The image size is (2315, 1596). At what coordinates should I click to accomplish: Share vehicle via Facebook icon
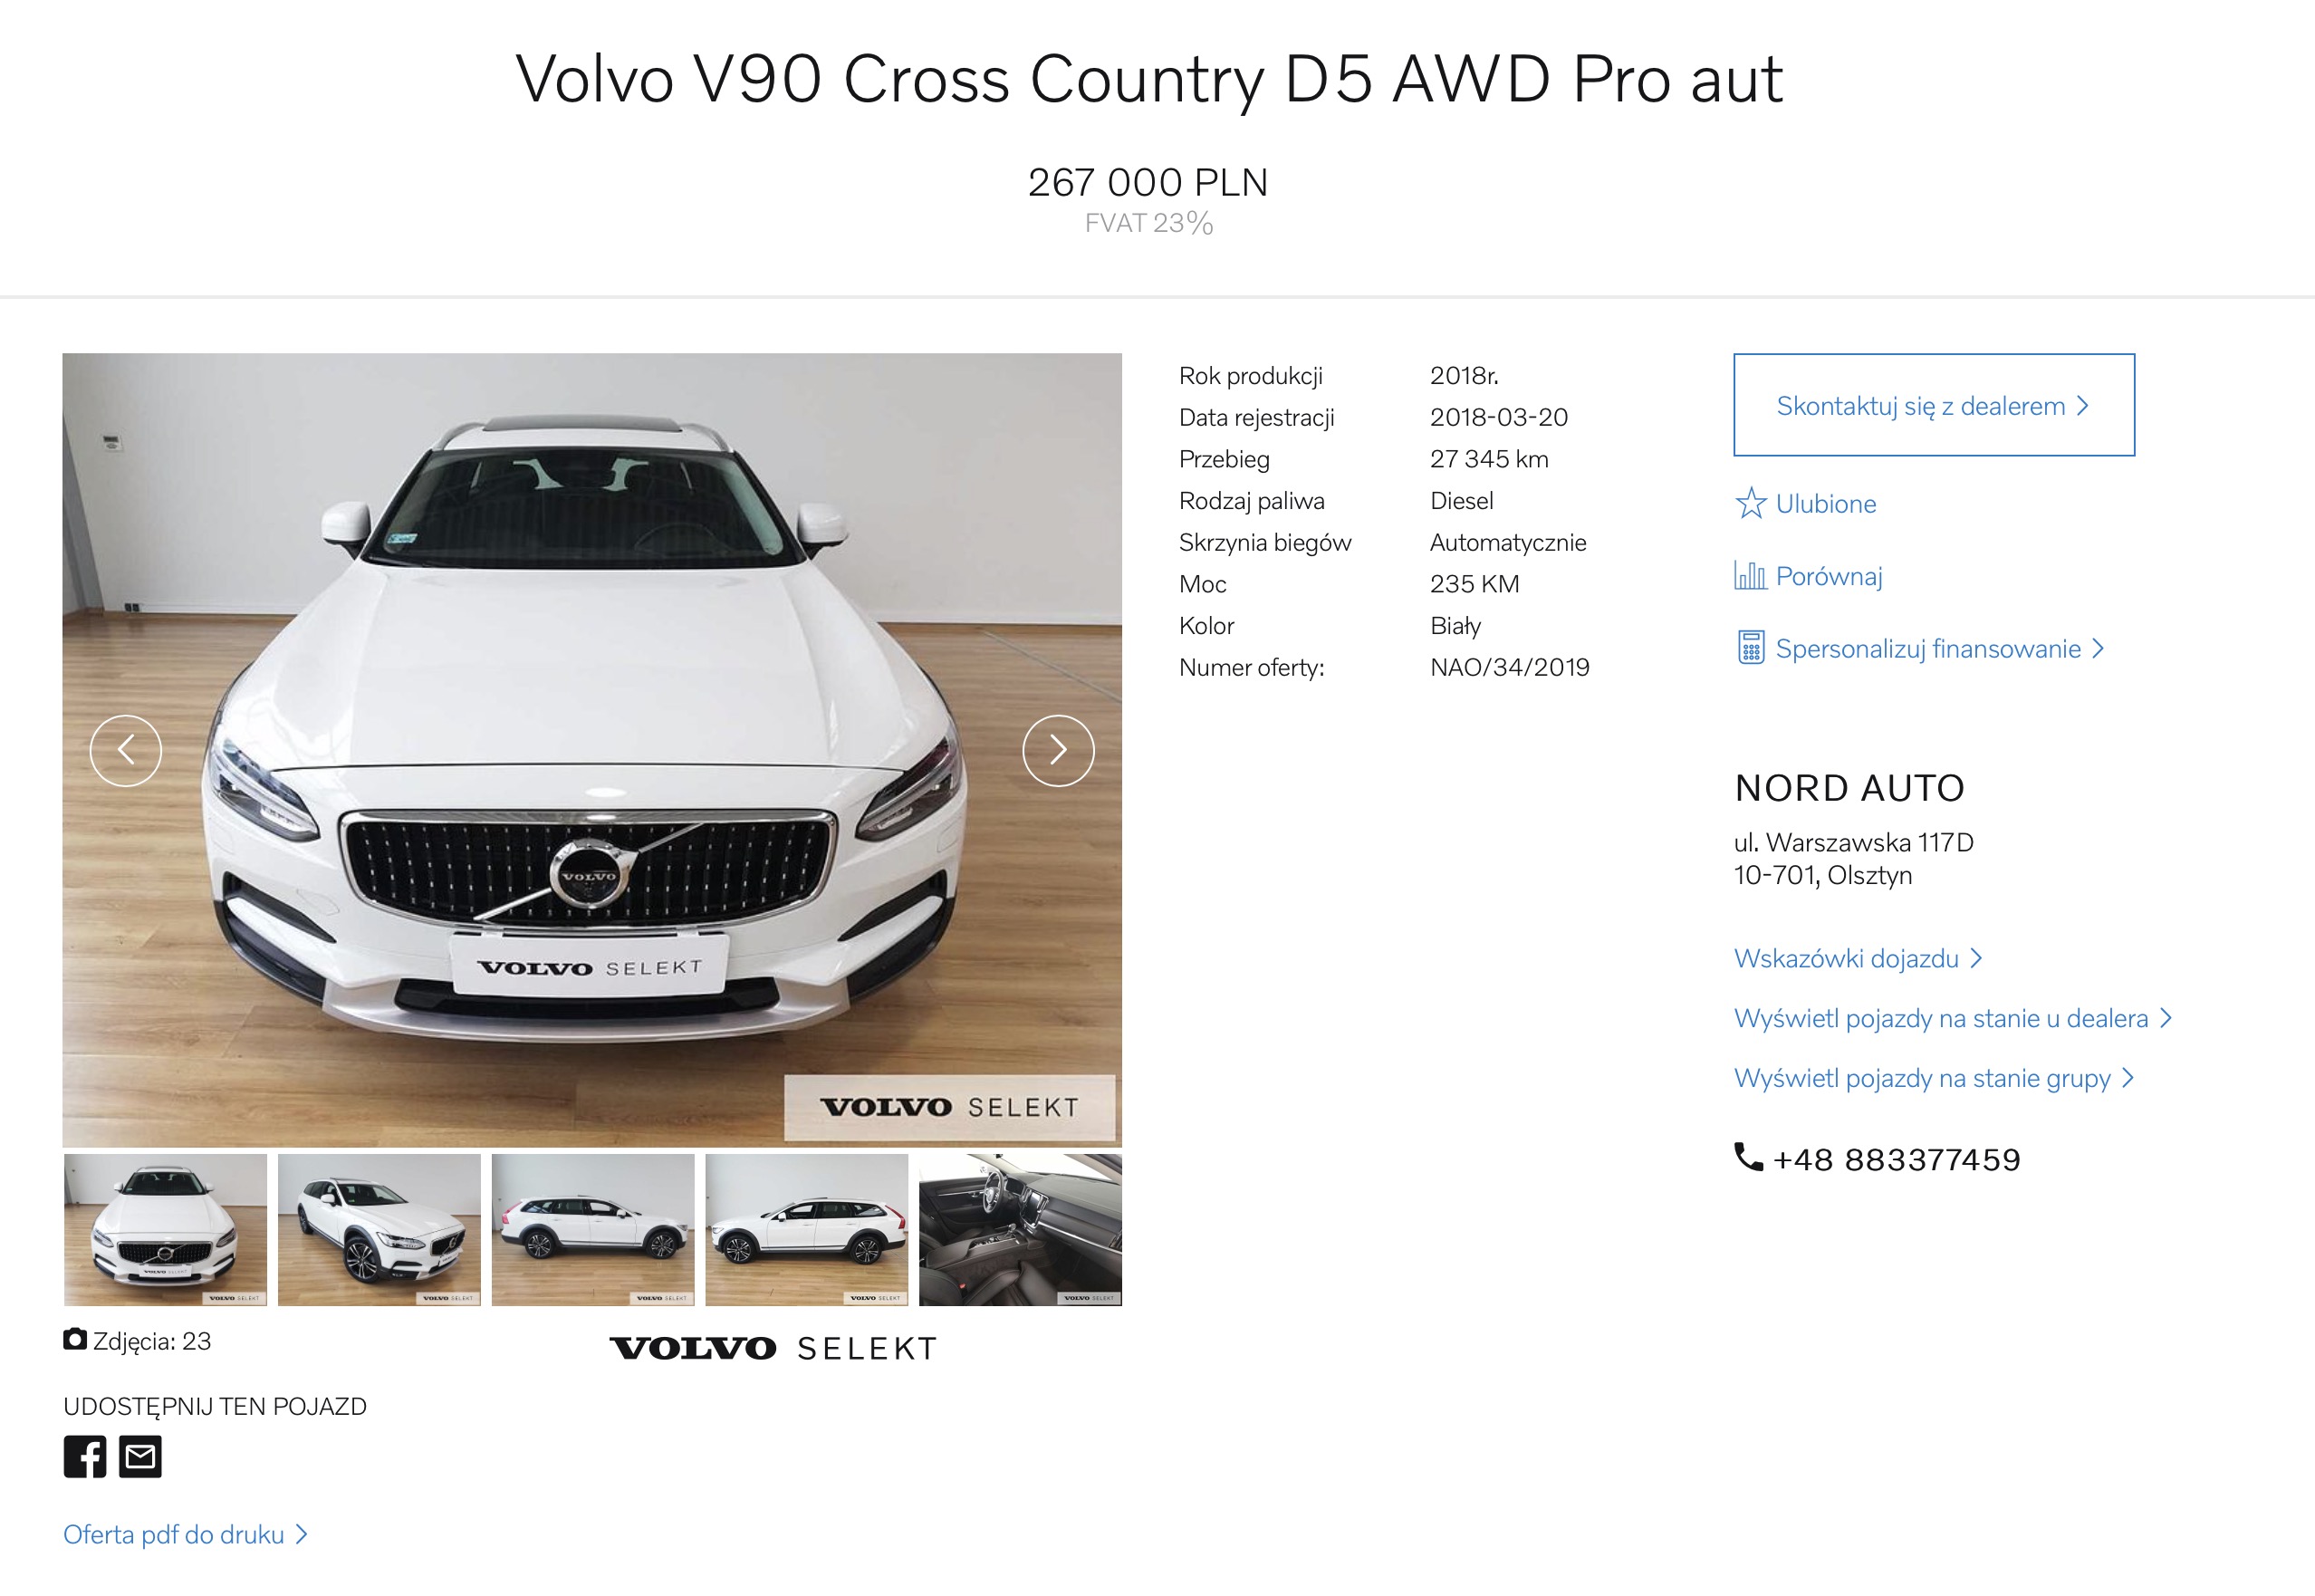pos(85,1456)
